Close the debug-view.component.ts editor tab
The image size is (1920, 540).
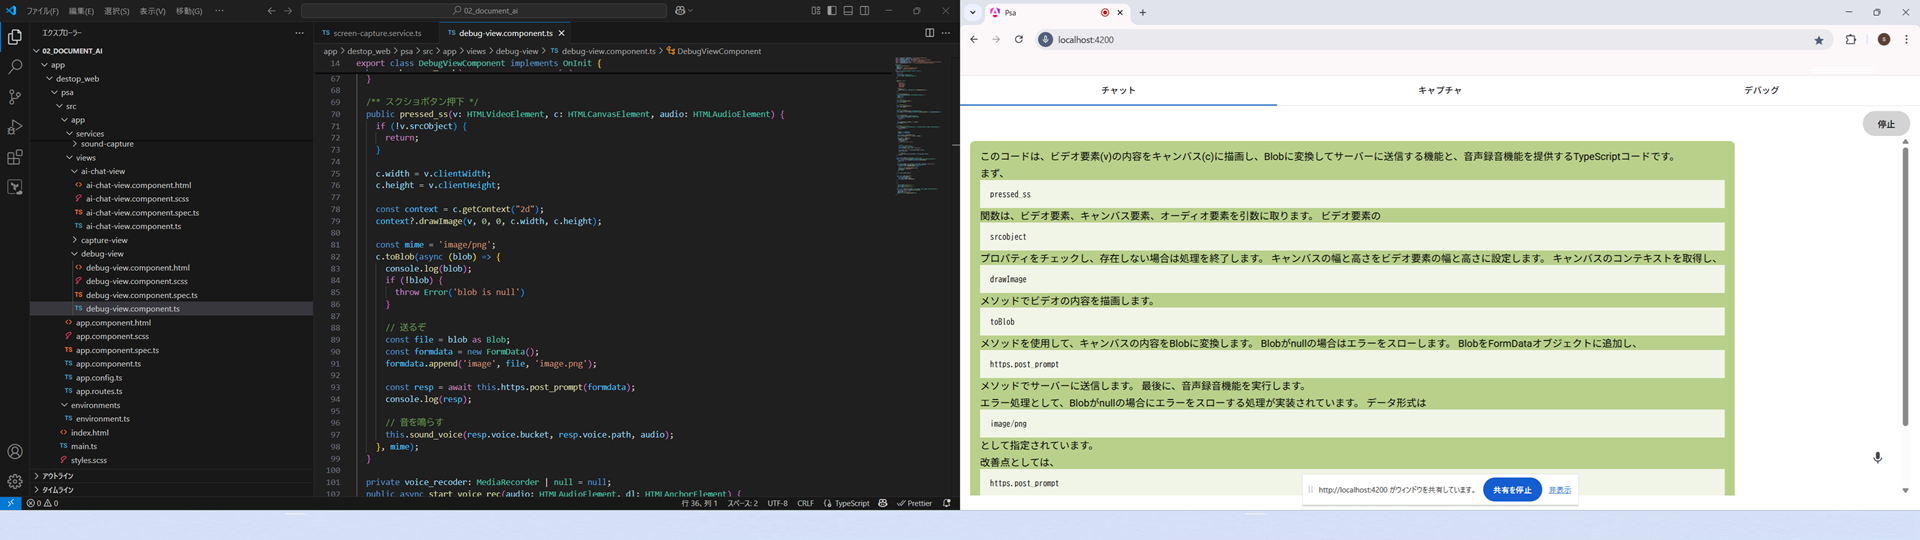pyautogui.click(x=561, y=33)
